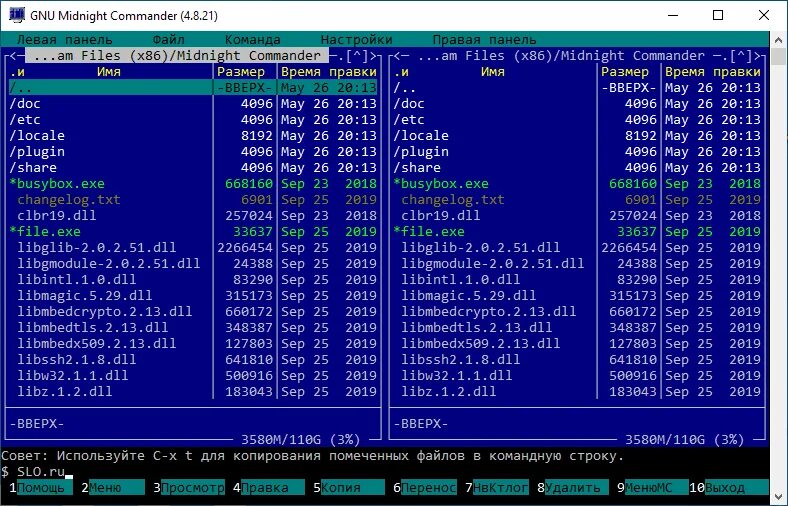This screenshot has height=506, width=788.
Task: Click the 9 МенюМС function key button
Action: coord(652,487)
